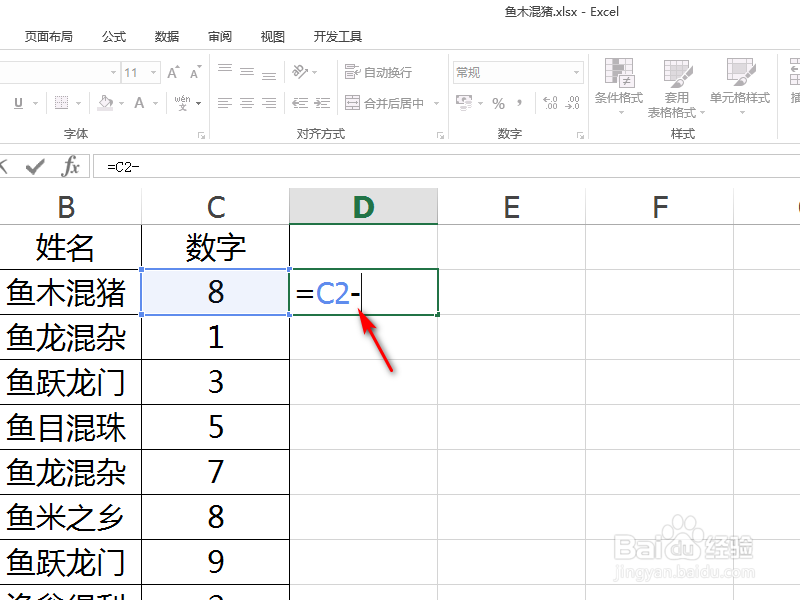
Task: Select bottom align icon
Action: click(x=269, y=75)
